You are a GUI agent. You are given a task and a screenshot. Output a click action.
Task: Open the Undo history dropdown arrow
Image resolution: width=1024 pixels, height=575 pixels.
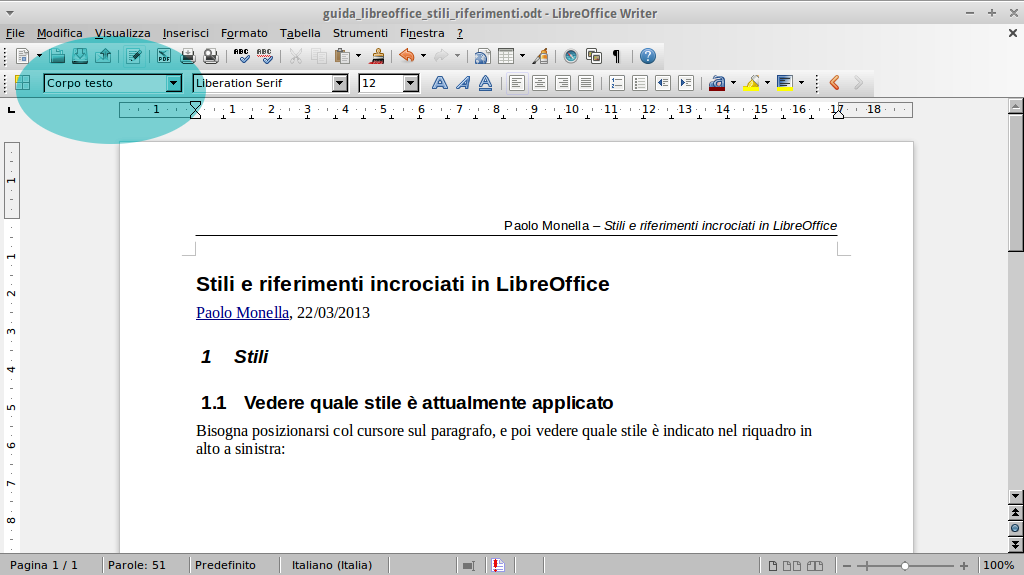pos(423,56)
